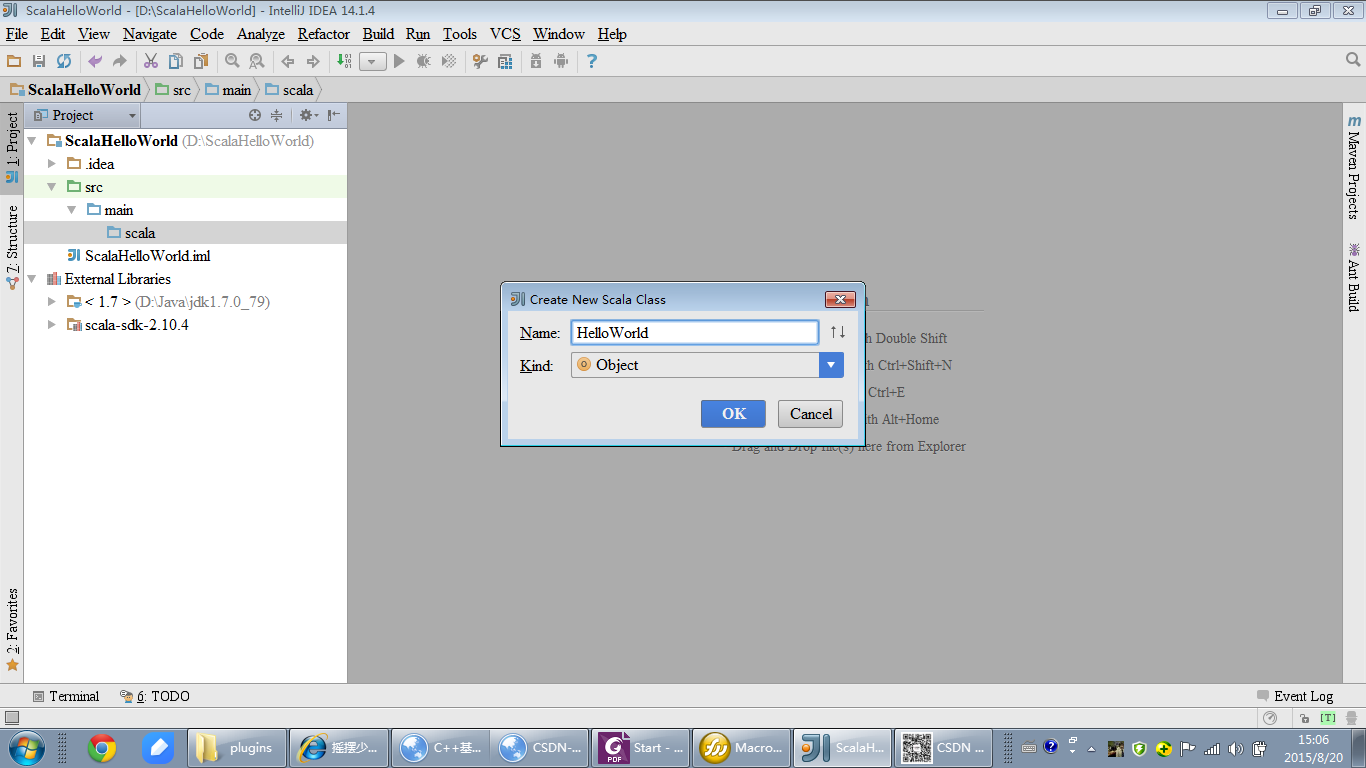Click the toolbar search magnifier at right
1366x768 pixels.
1353,60
